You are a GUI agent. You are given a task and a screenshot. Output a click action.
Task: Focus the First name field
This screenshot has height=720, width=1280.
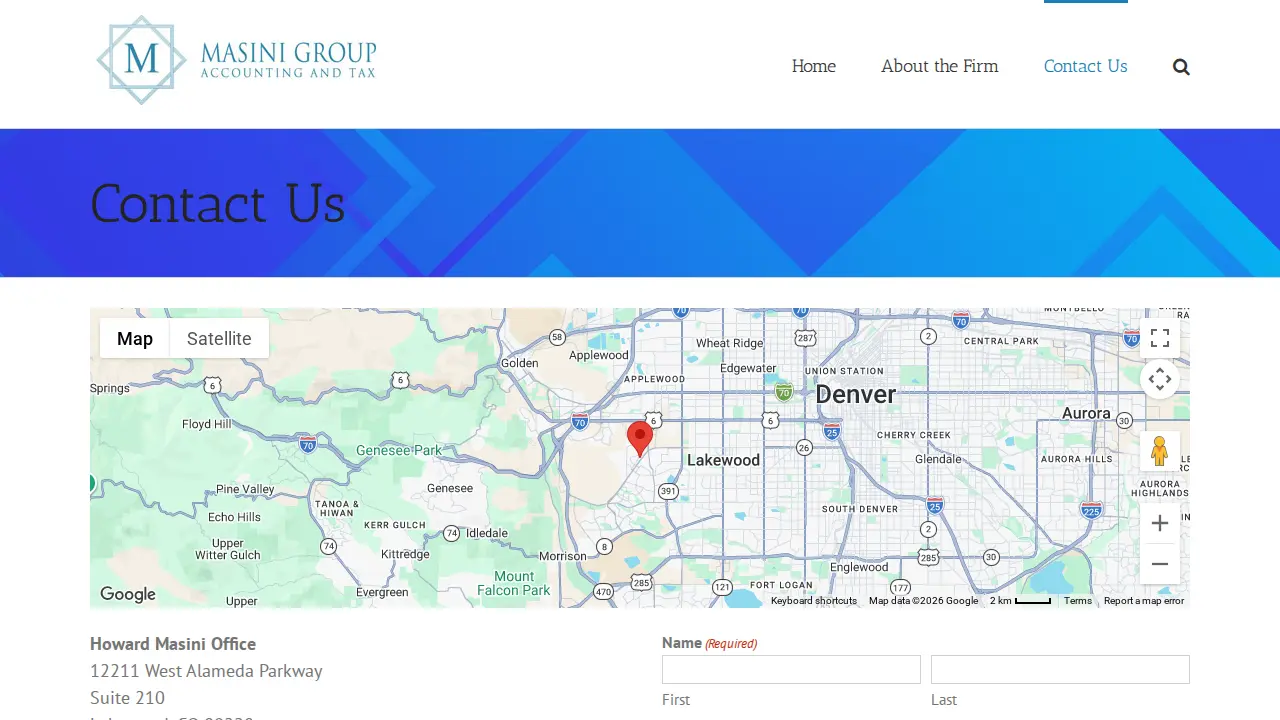[x=791, y=669]
